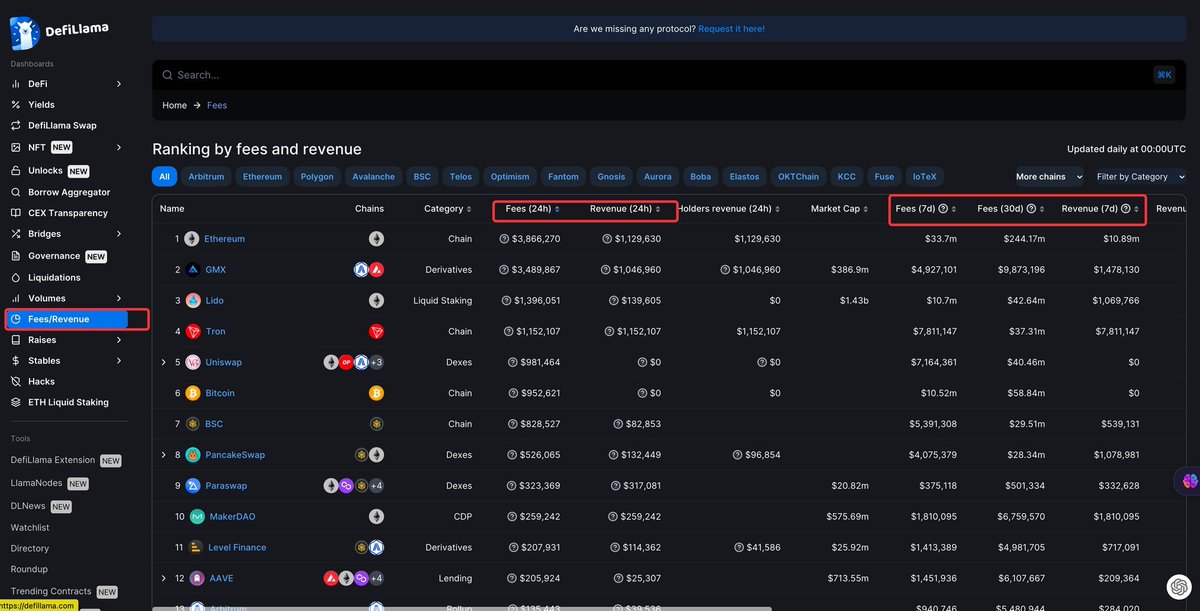
Task: Open Liquidations in the sidebar
Action: click(54, 277)
